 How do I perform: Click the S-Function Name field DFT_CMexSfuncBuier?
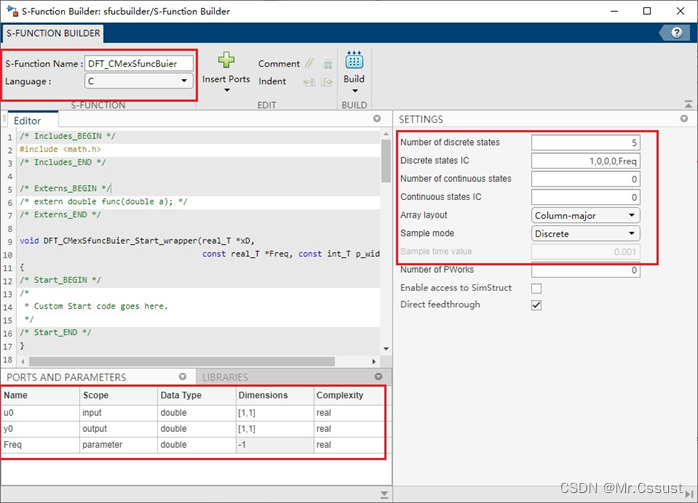(x=139, y=63)
